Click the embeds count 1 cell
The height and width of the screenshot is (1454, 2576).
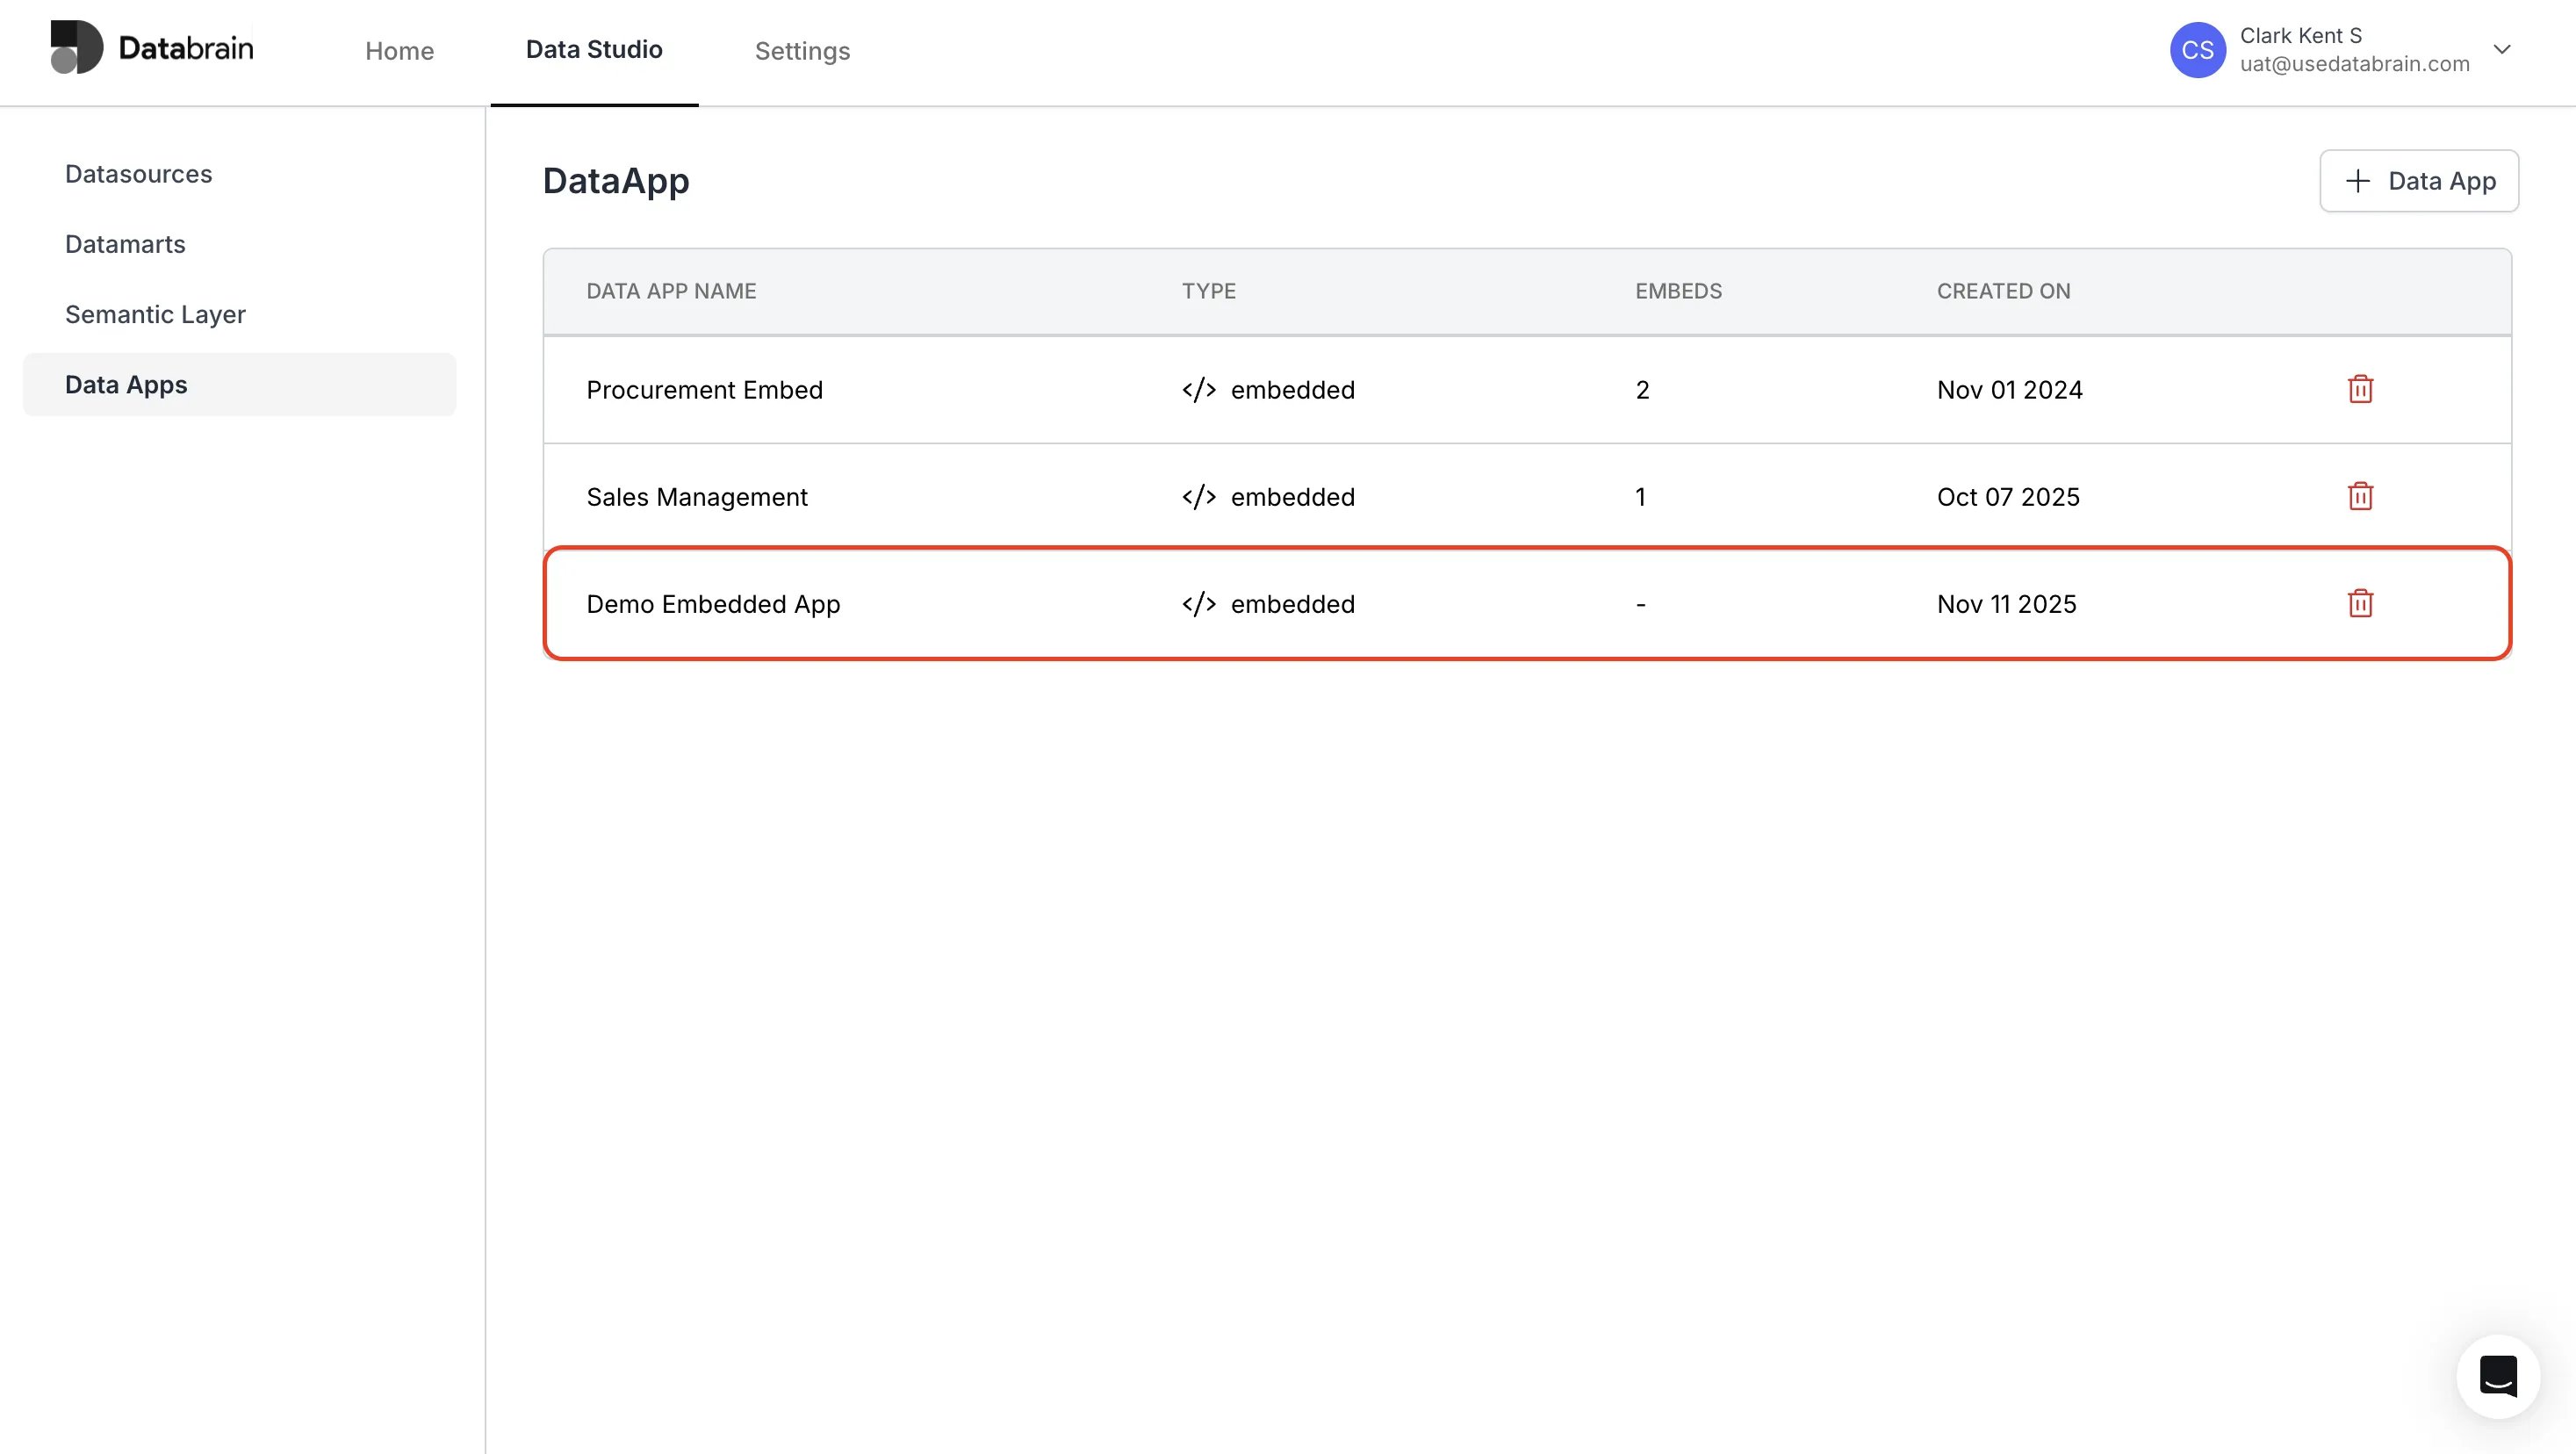pyautogui.click(x=1640, y=497)
